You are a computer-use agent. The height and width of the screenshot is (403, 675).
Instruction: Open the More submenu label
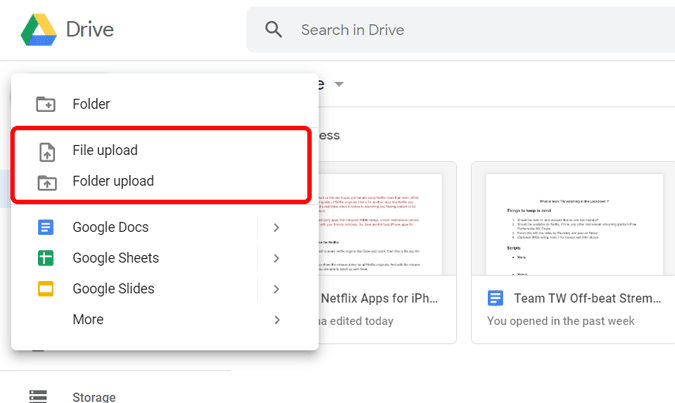88,319
